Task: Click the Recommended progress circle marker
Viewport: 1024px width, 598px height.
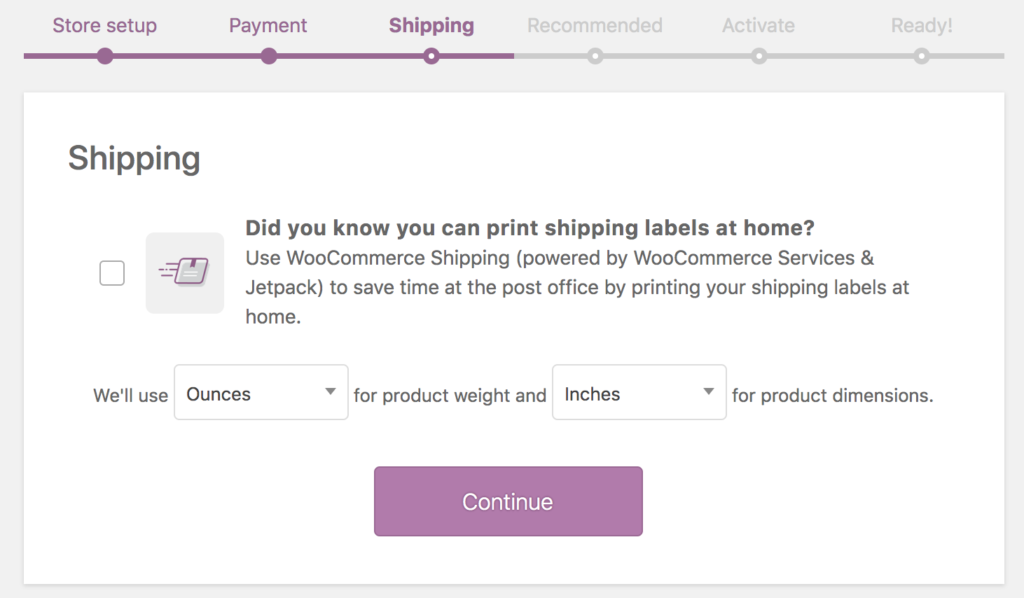Action: coord(595,56)
